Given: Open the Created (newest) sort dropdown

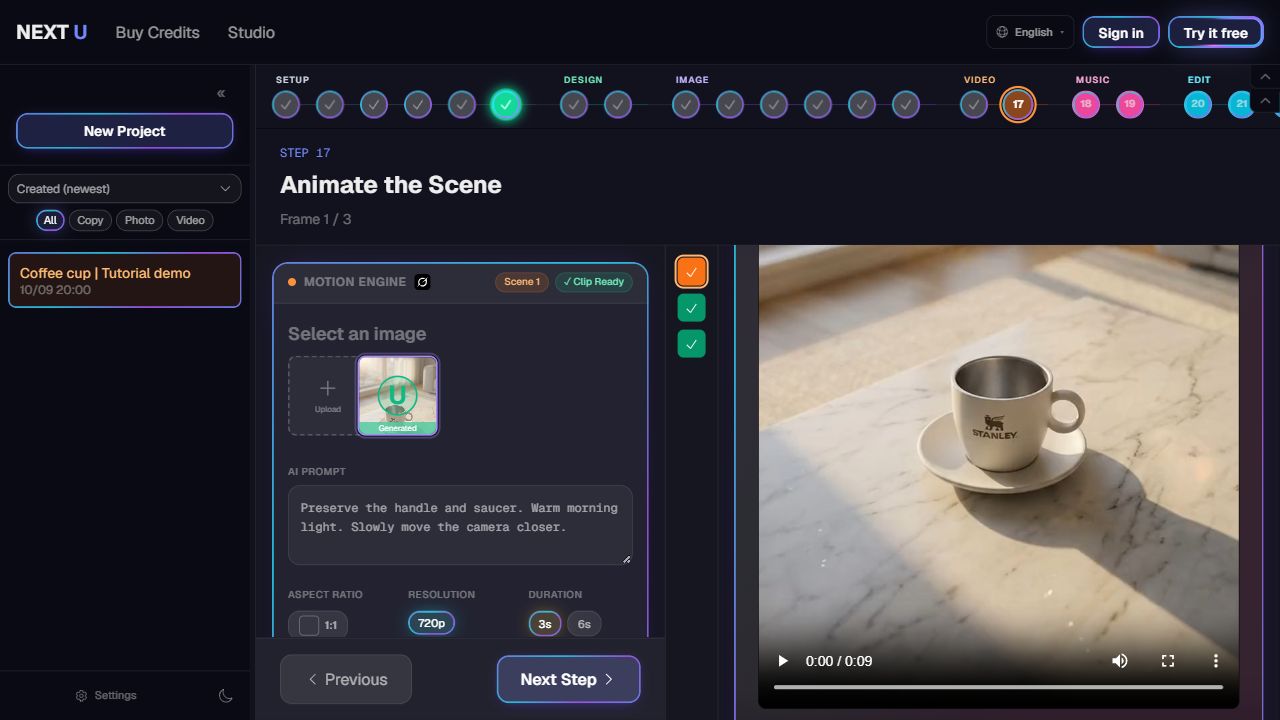Looking at the screenshot, I should pyautogui.click(x=125, y=189).
